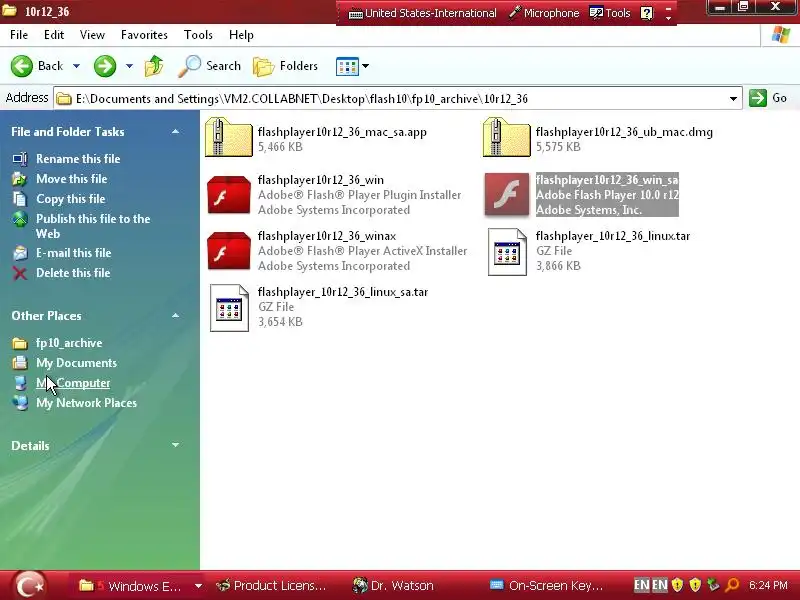Click the fp10_archive folder icon
Image resolution: width=800 pixels, height=600 pixels.
19,343
